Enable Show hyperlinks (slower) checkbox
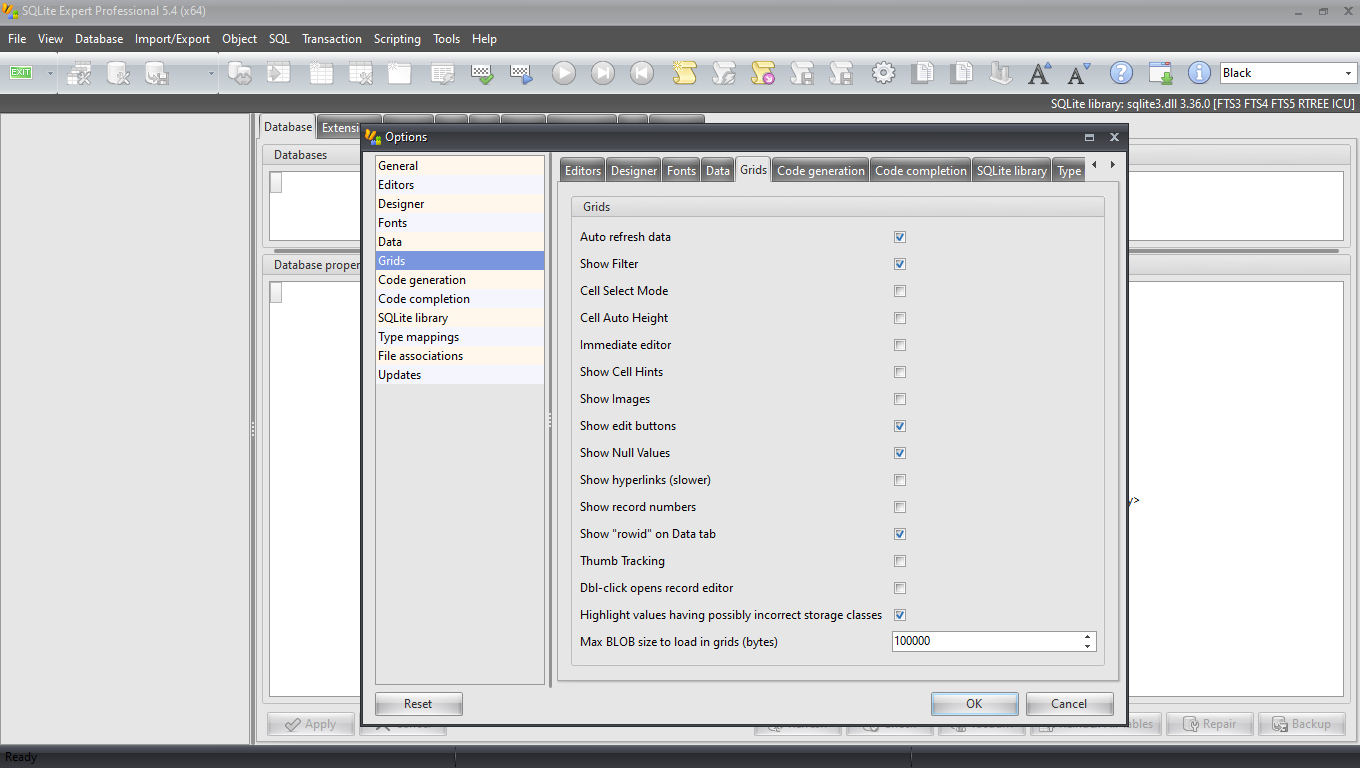The image size is (1360, 768). (900, 480)
